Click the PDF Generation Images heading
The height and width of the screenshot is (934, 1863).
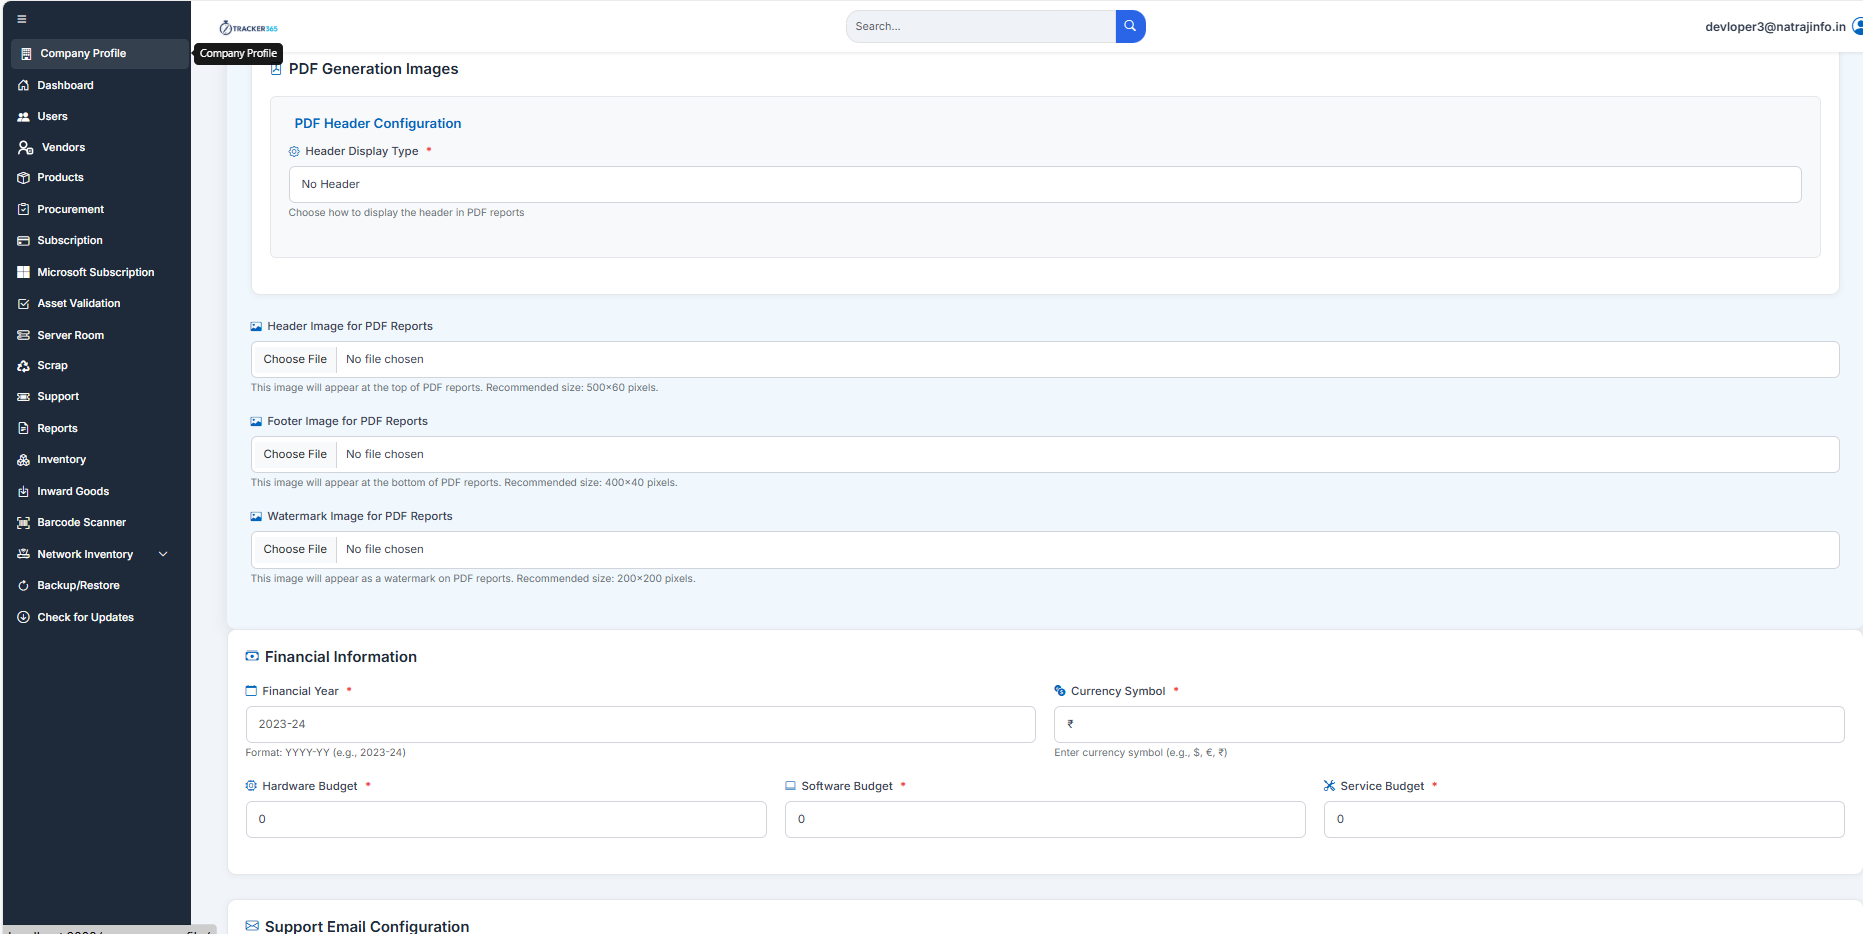tap(373, 69)
